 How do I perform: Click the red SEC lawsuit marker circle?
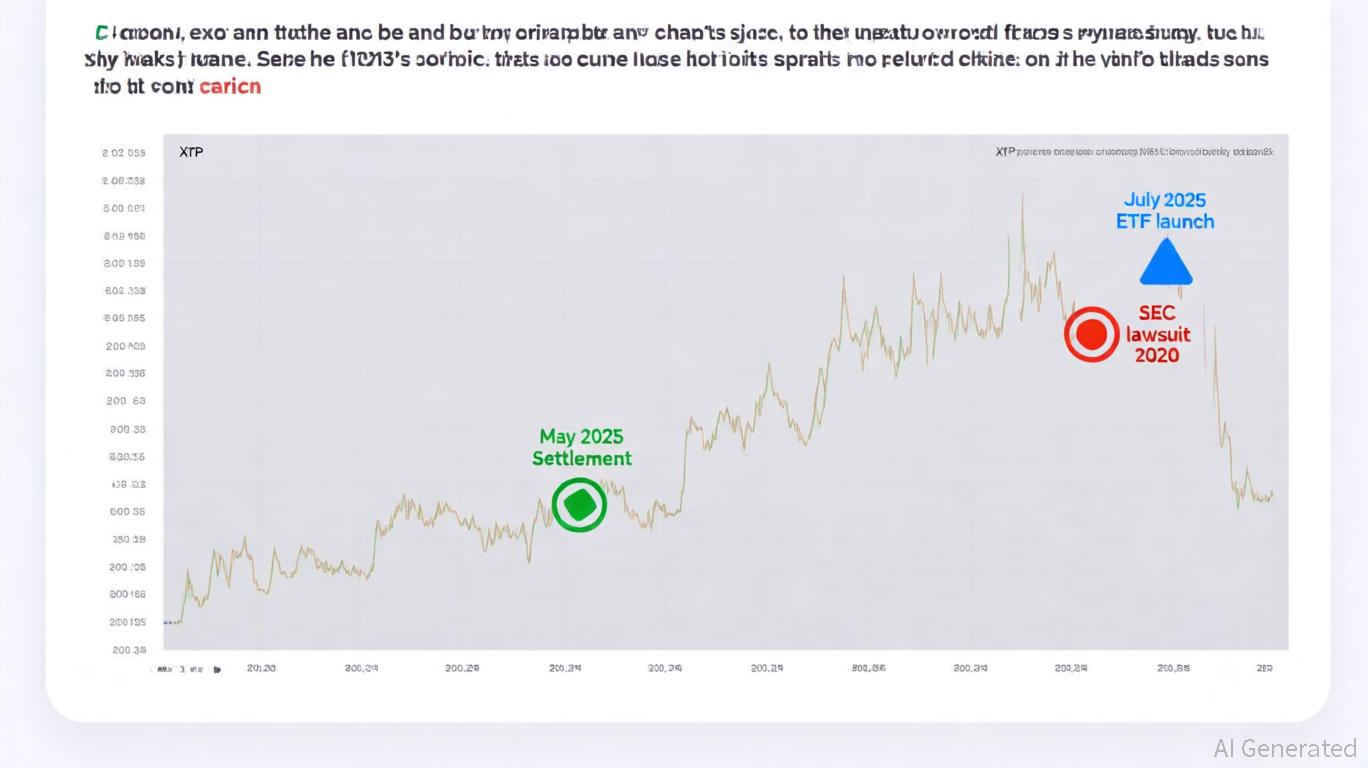(x=1091, y=334)
